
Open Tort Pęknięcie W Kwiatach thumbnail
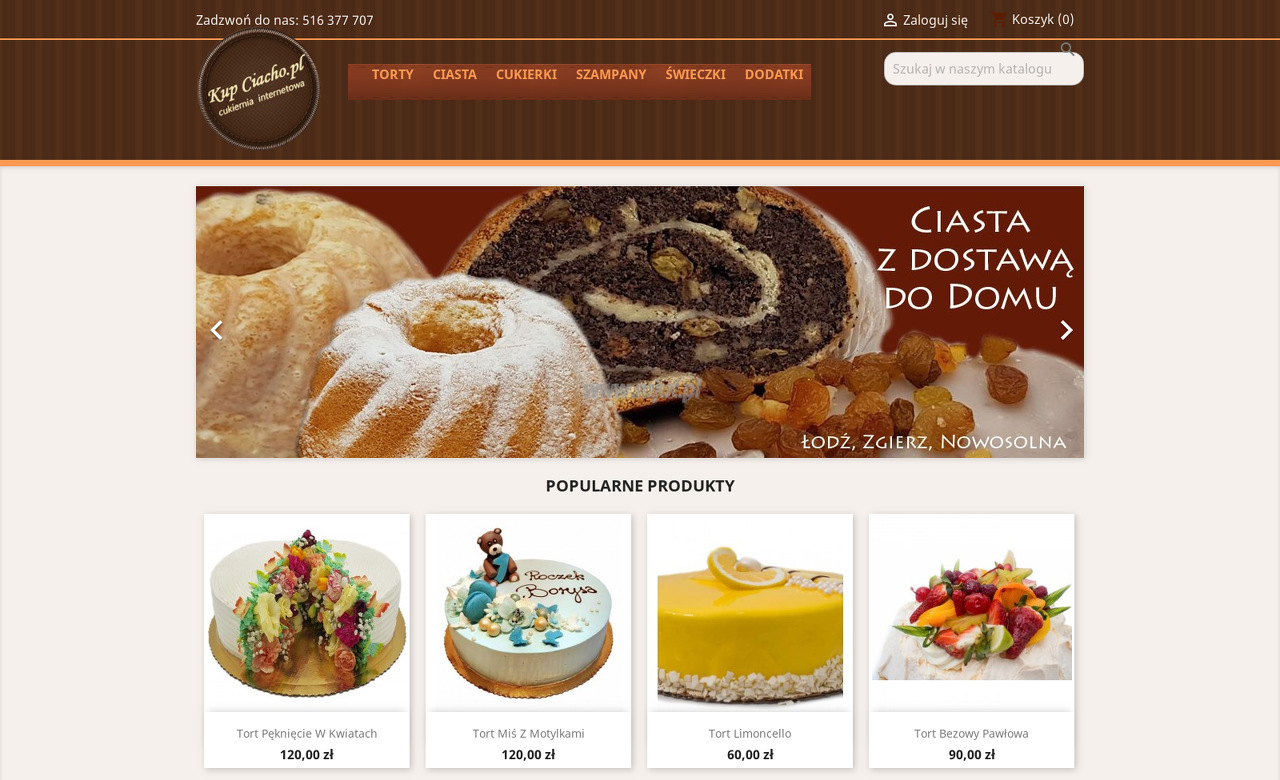[307, 612]
